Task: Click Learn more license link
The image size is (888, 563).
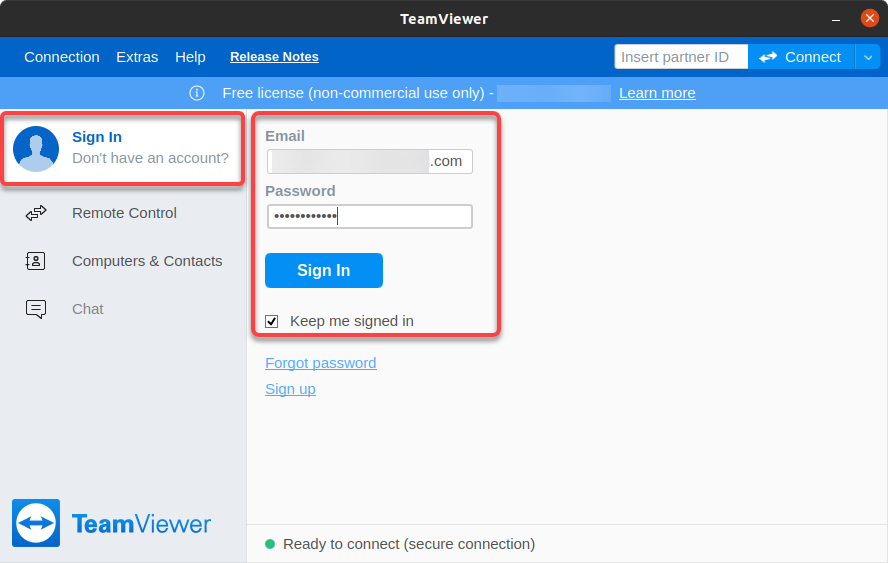Action: (x=657, y=93)
